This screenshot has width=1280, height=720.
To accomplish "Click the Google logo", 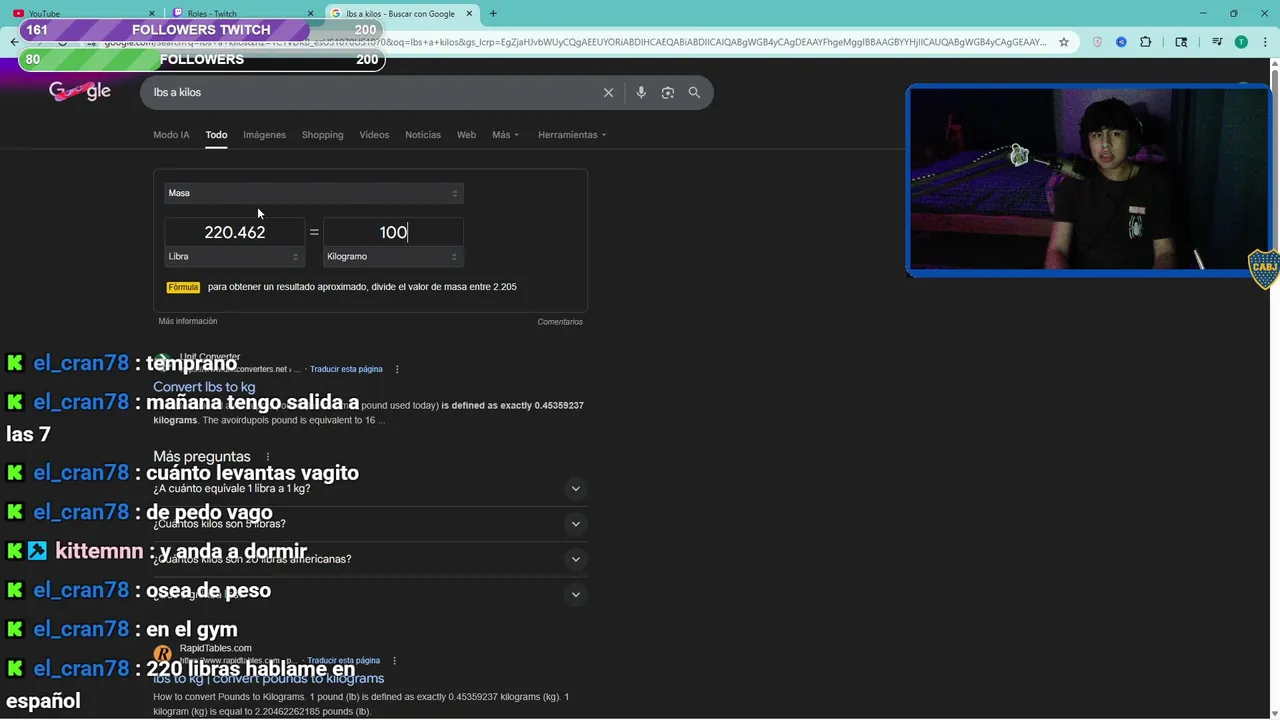I will click(x=80, y=91).
